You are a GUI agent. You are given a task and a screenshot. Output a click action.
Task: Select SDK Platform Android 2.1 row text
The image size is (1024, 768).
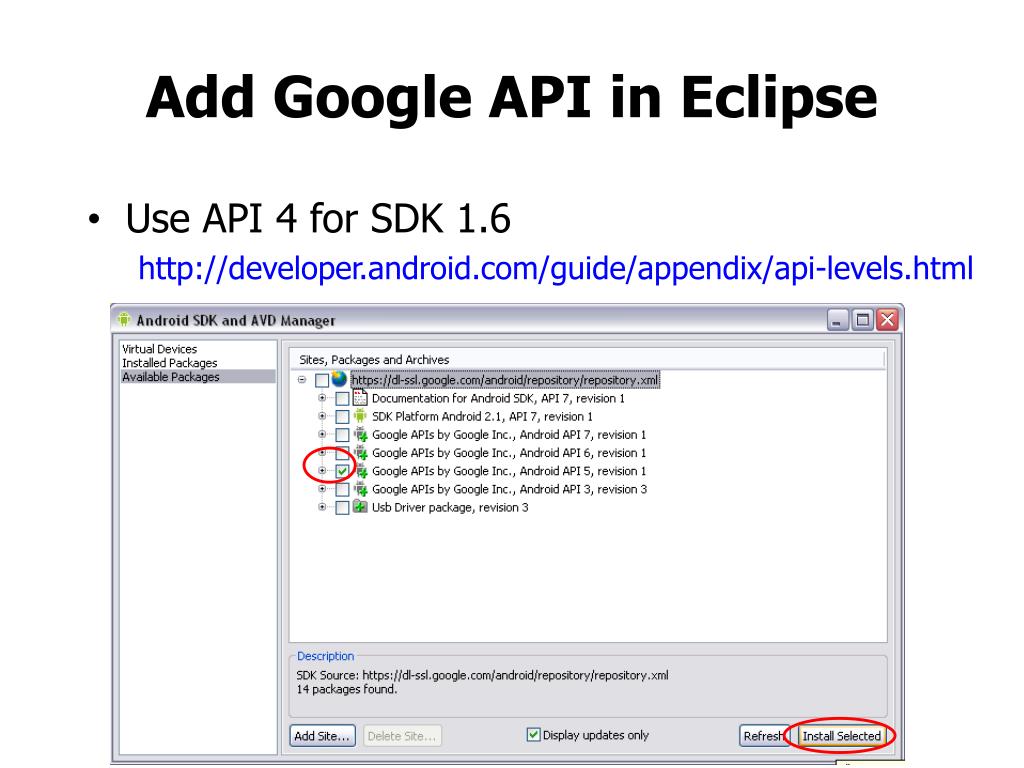tap(483, 417)
